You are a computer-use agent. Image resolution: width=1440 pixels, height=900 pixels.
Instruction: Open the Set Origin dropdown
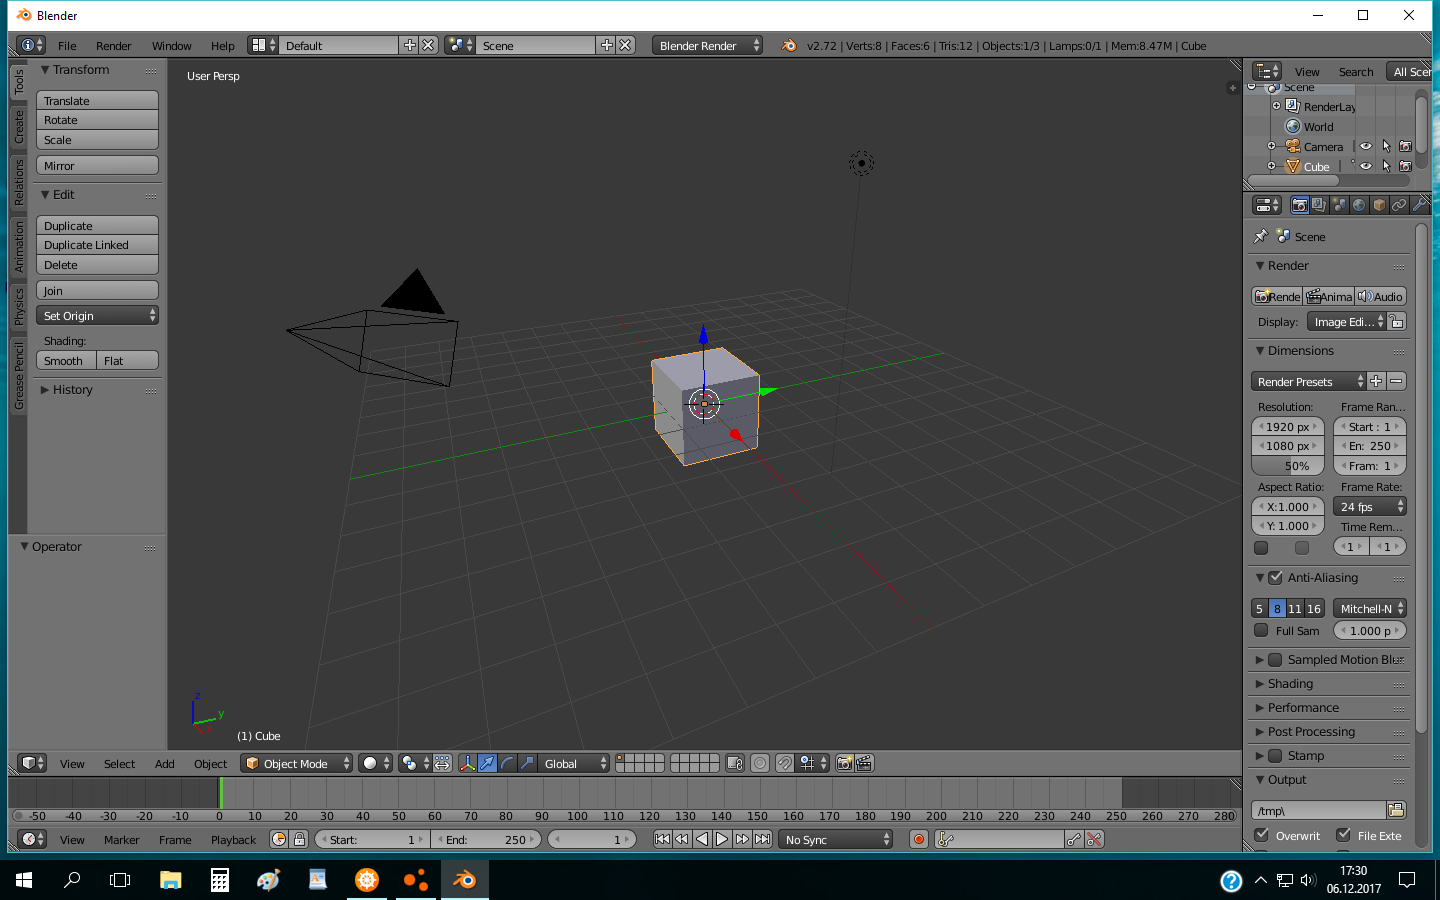pos(97,315)
